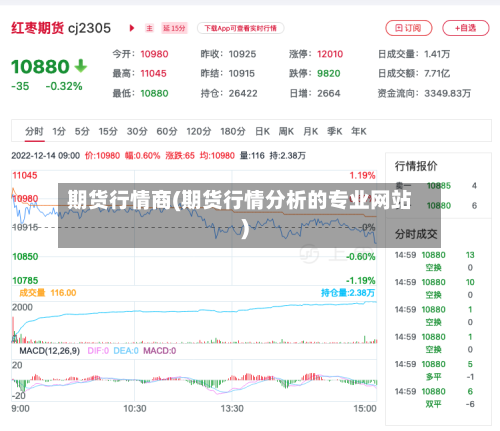Click the 昨收 value 10925
This screenshot has height=431, width=500.
pyautogui.click(x=242, y=54)
